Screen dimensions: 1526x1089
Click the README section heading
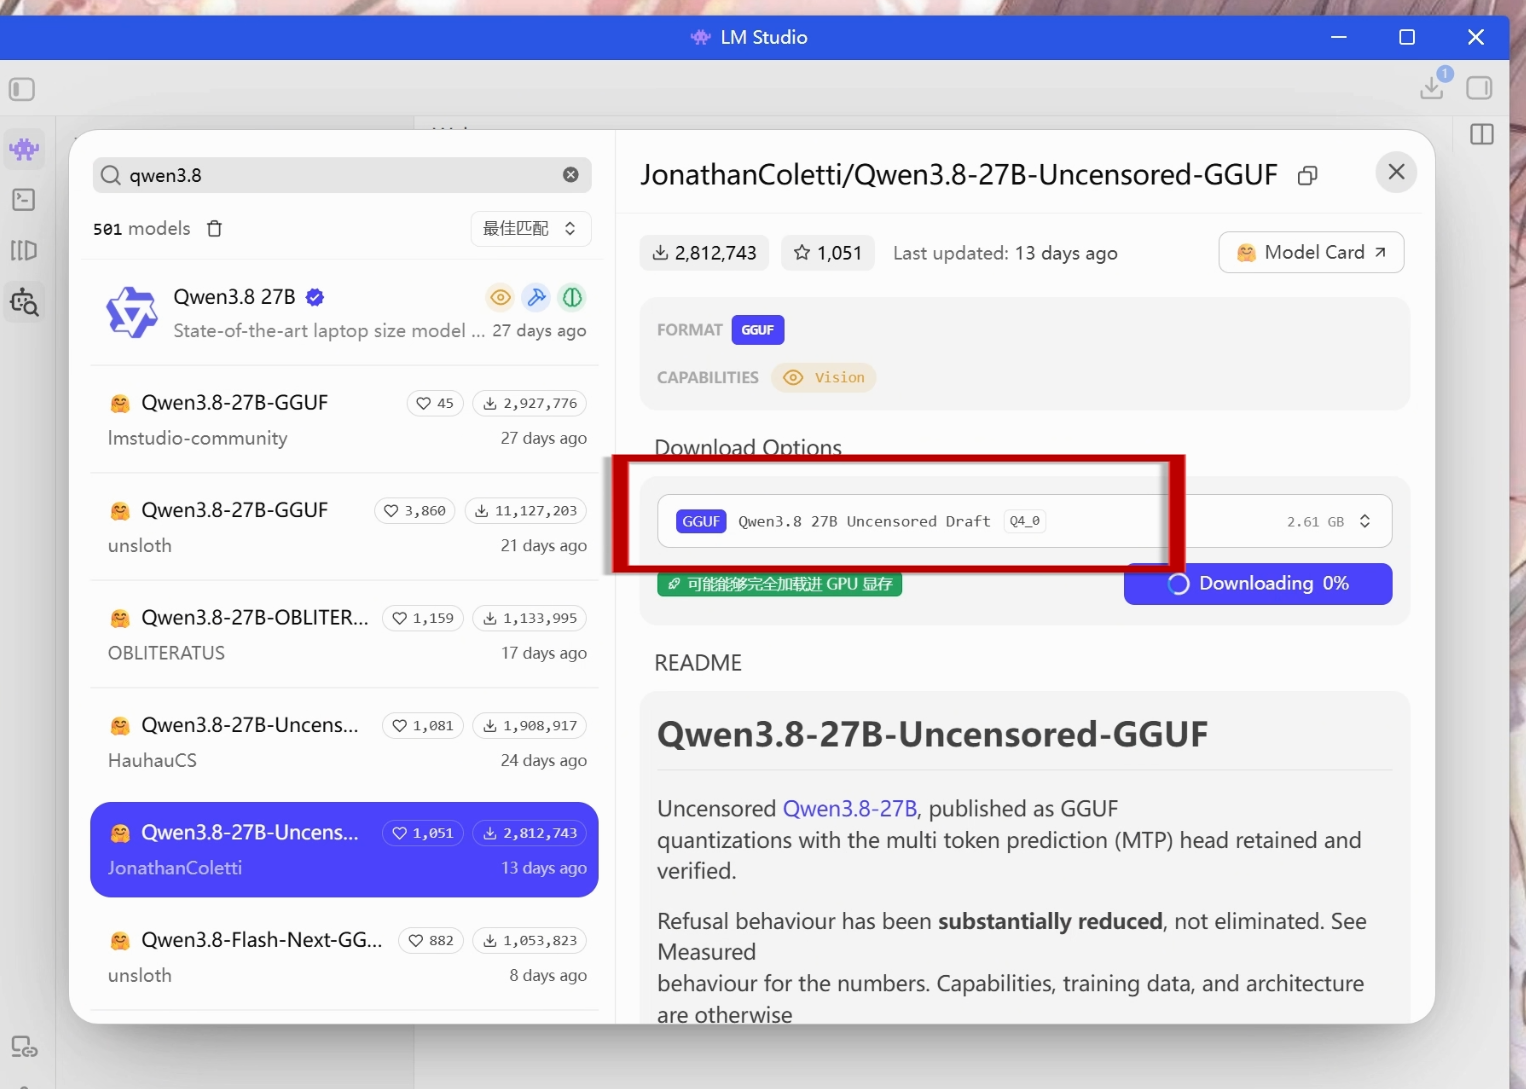(698, 663)
